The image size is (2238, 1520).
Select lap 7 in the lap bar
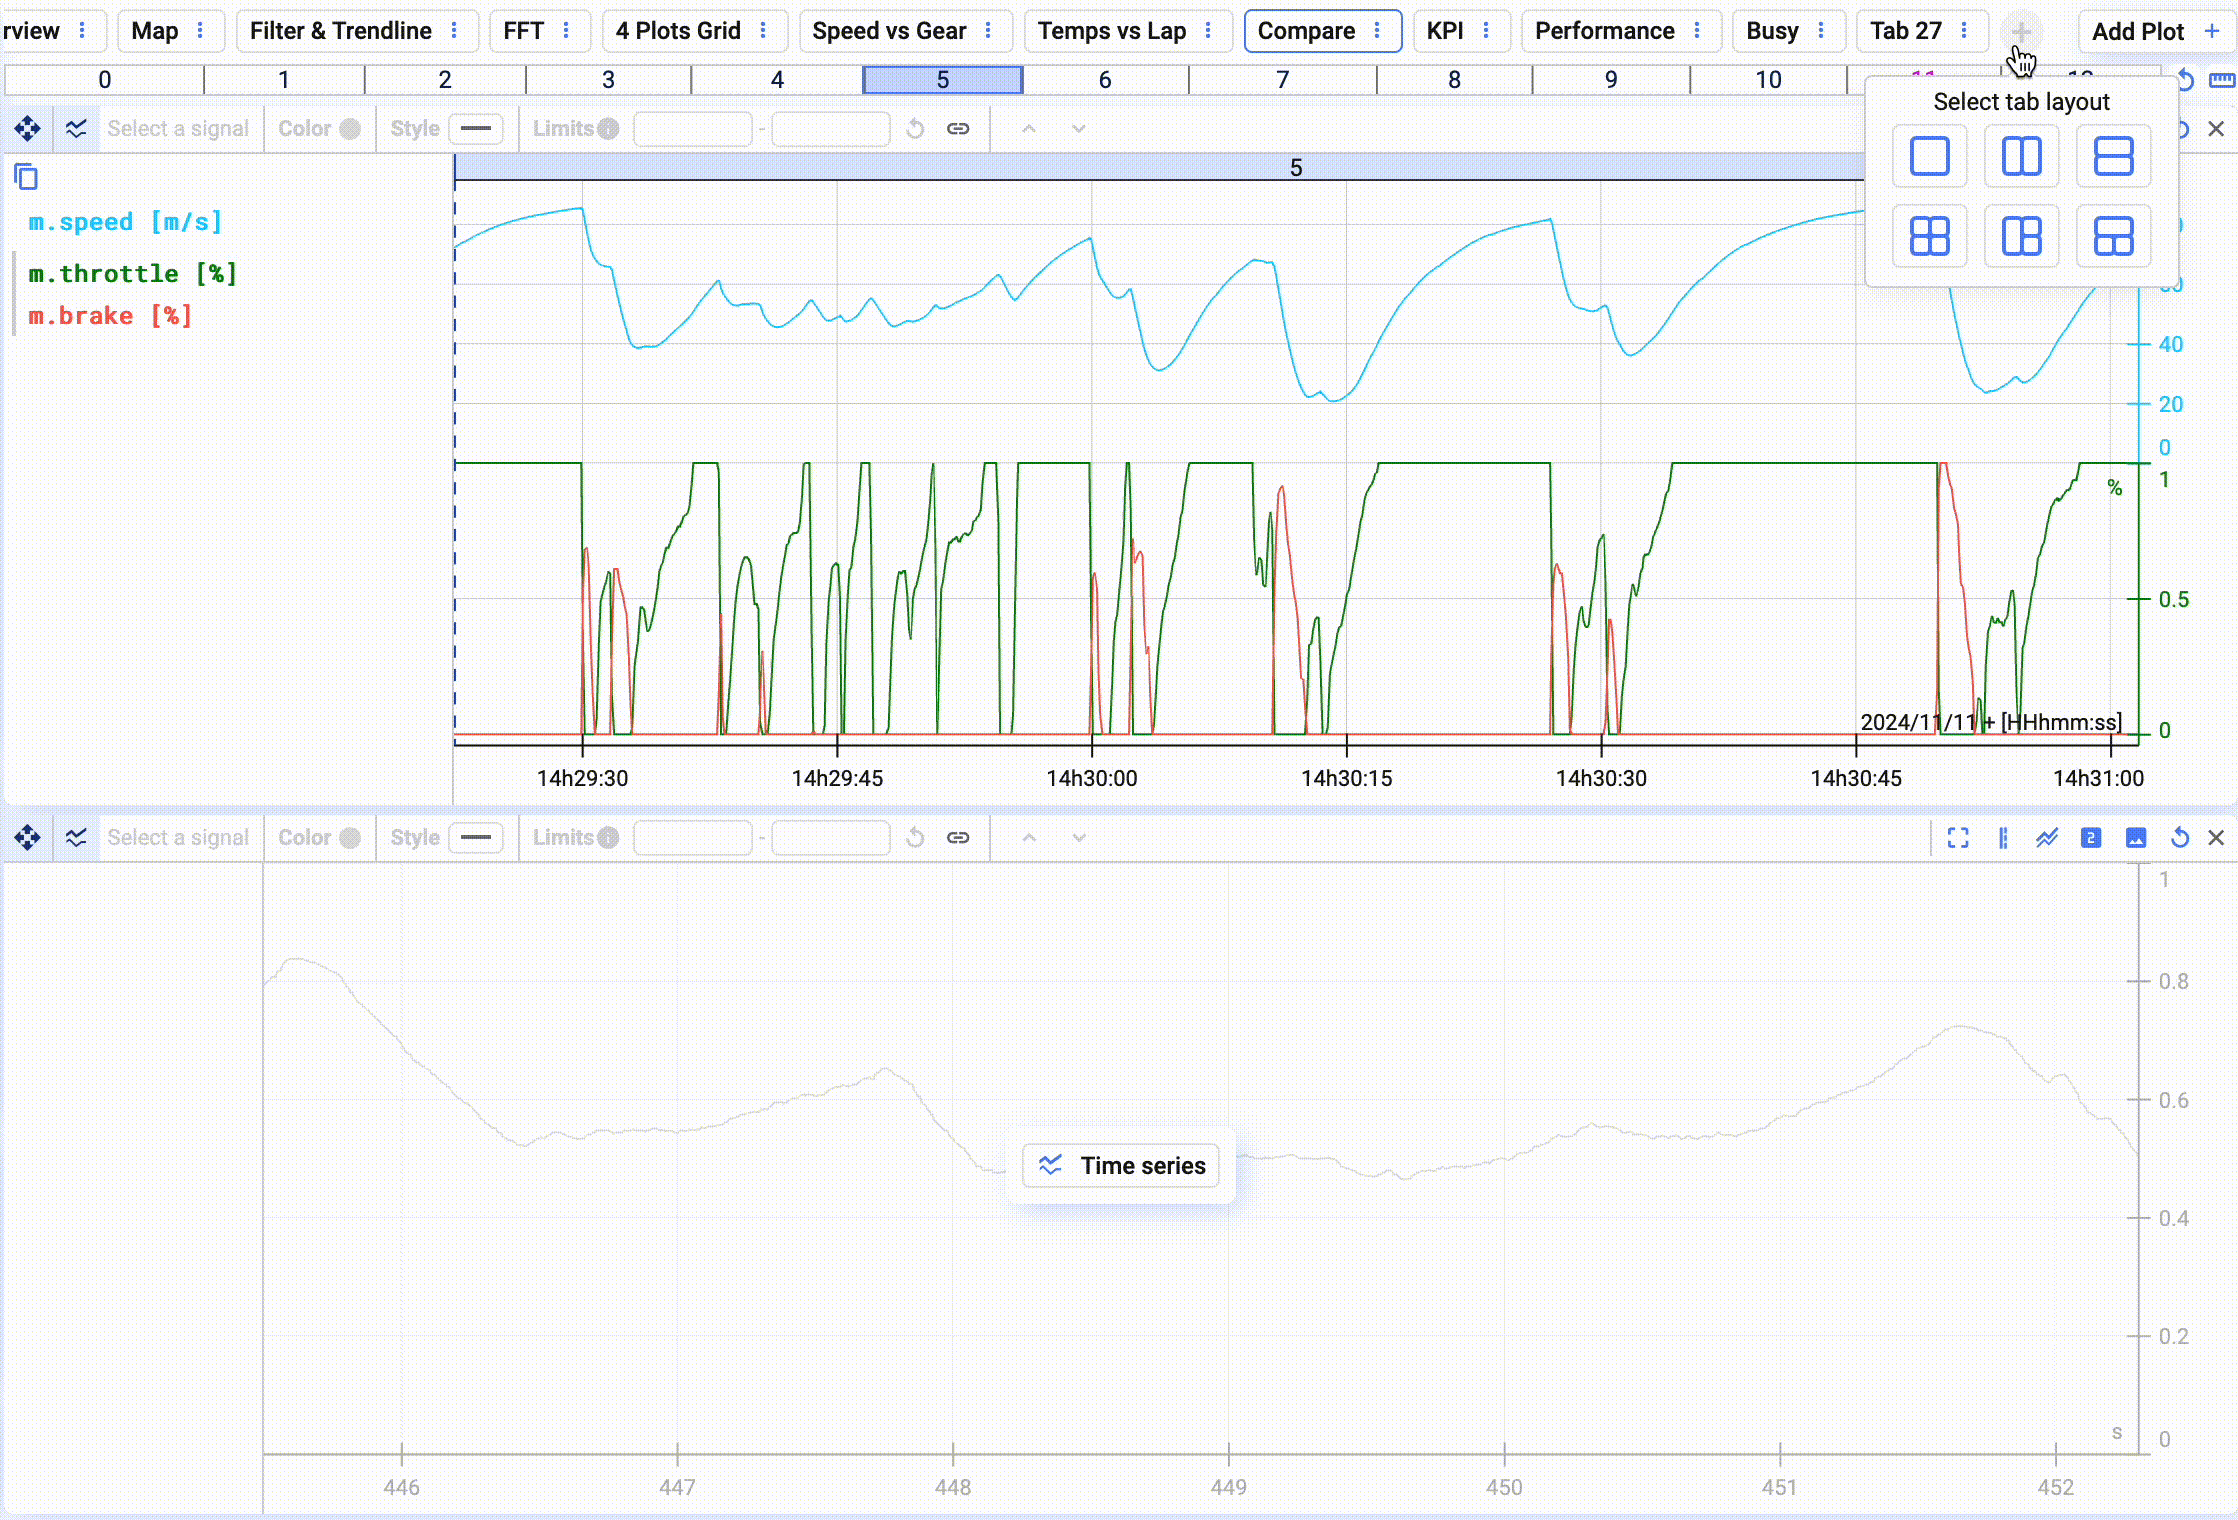(x=1282, y=80)
